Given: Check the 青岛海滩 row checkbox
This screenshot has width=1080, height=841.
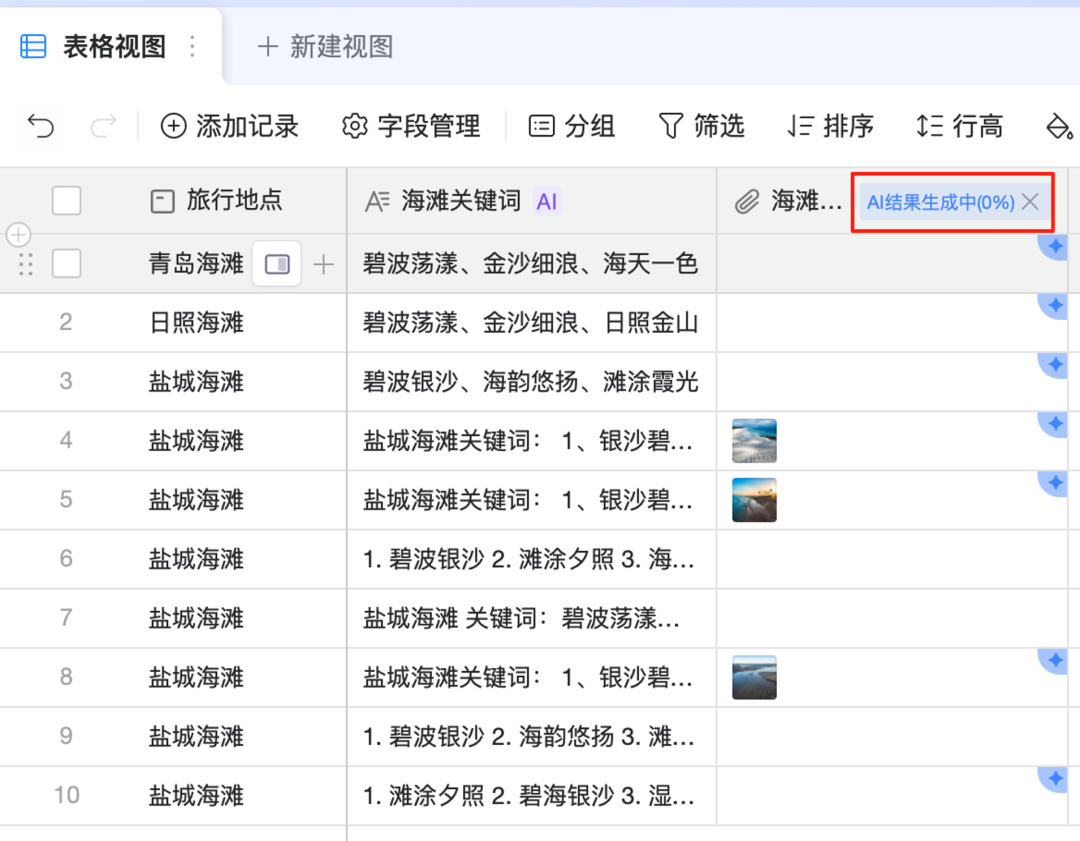Looking at the screenshot, I should [x=66, y=264].
